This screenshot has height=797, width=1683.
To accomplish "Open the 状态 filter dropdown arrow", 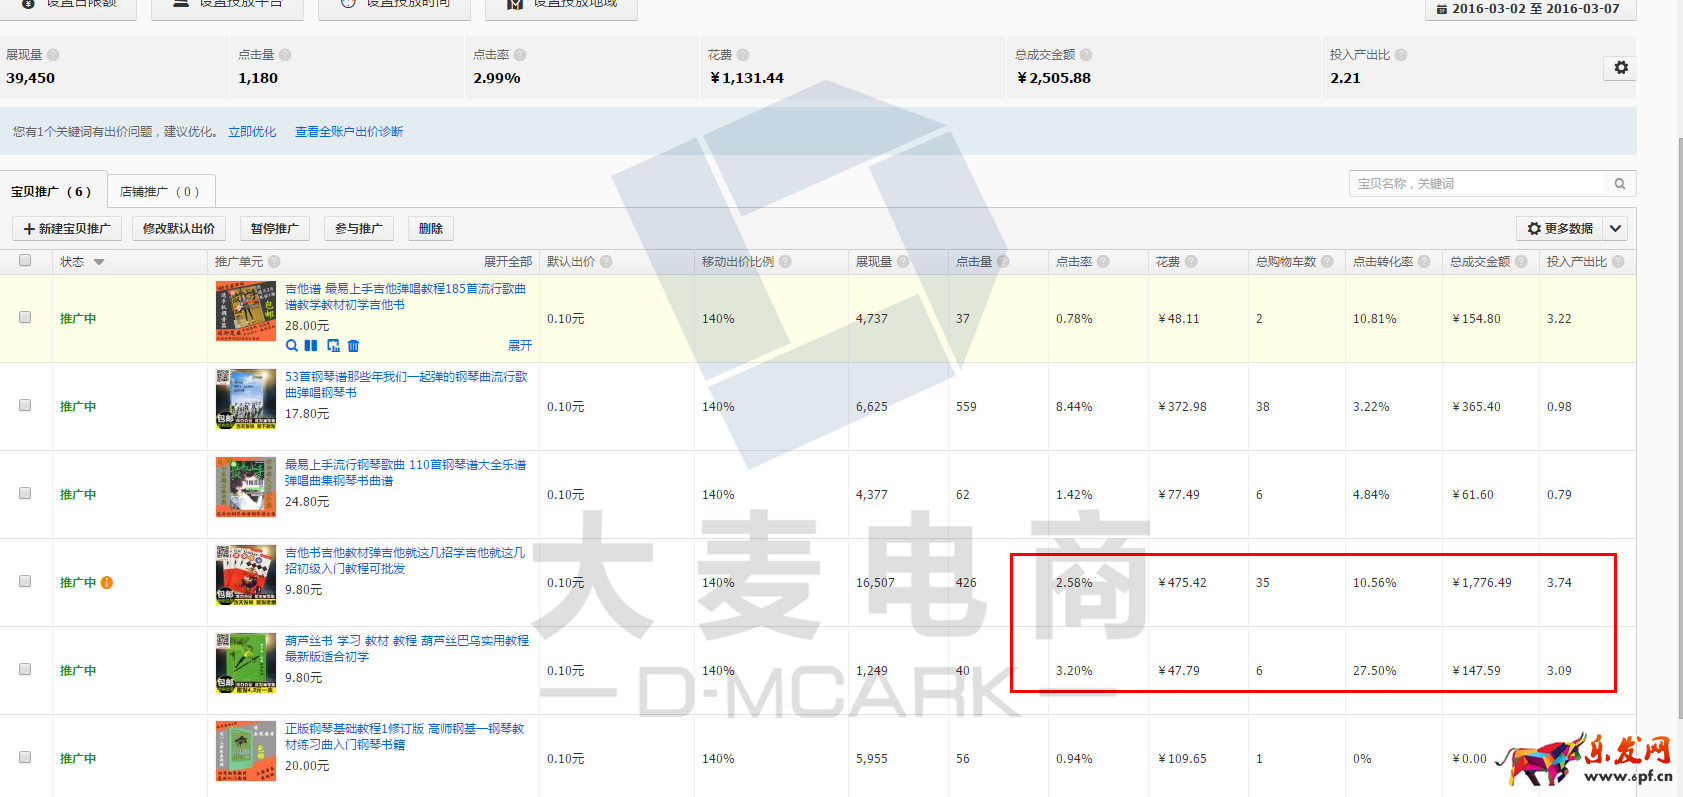I will (99, 262).
